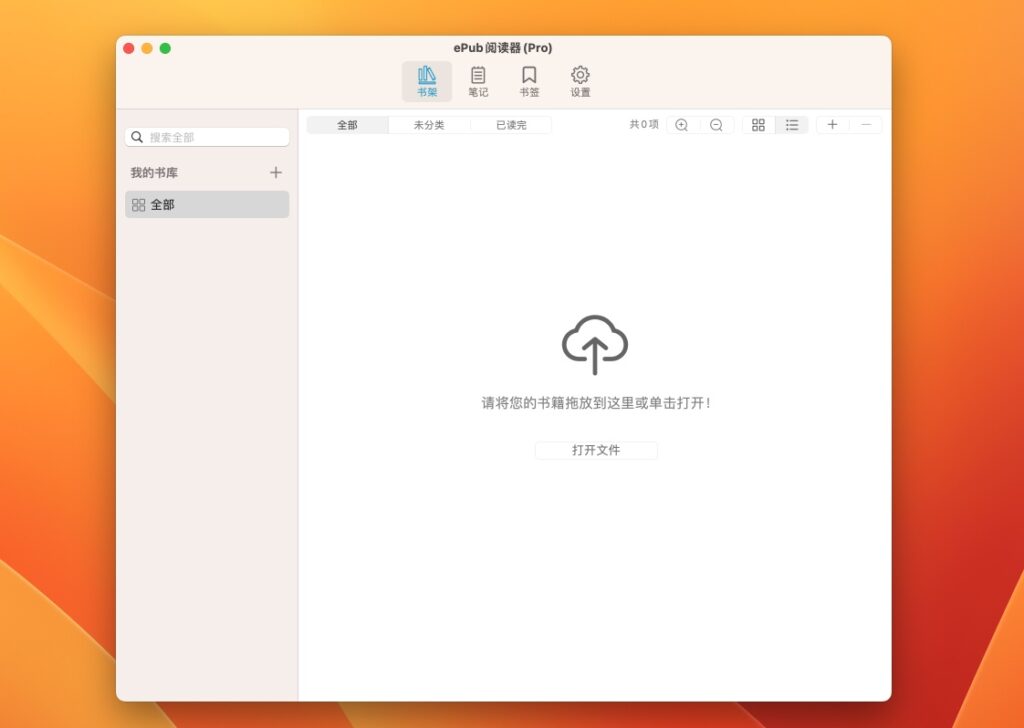Open the 笔记 (Notes) panel

(x=478, y=80)
